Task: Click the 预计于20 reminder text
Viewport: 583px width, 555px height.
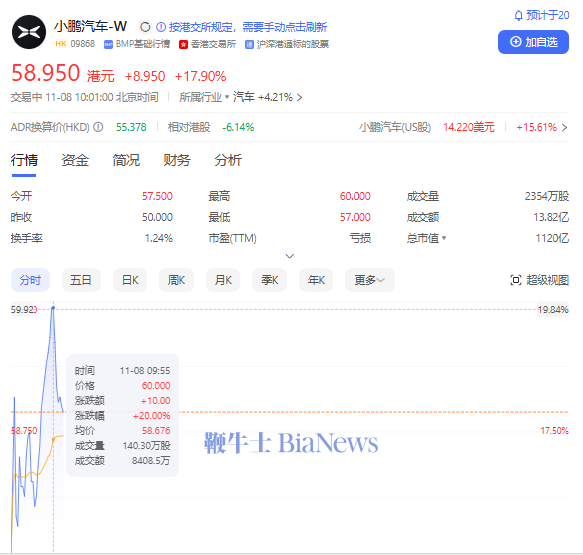Action: tap(547, 15)
